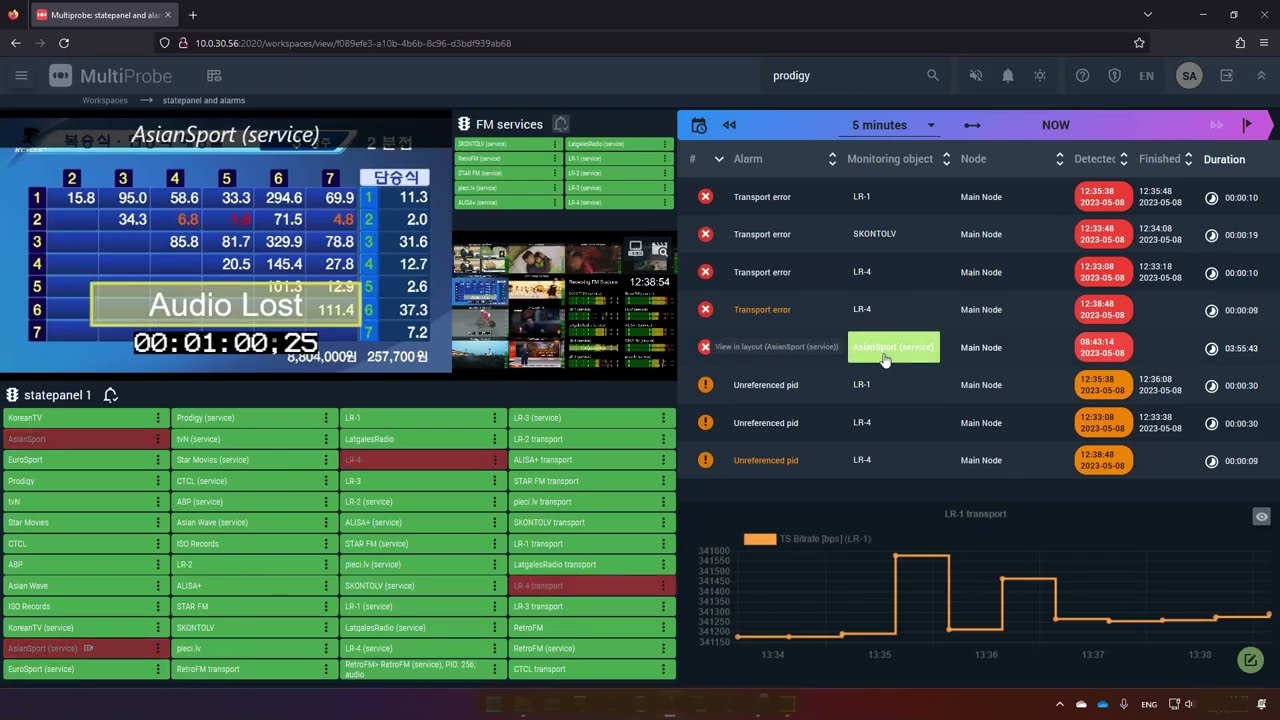Viewport: 1280px width, 720px height.
Task: Open the notifications bell in header
Action: [x=1008, y=76]
